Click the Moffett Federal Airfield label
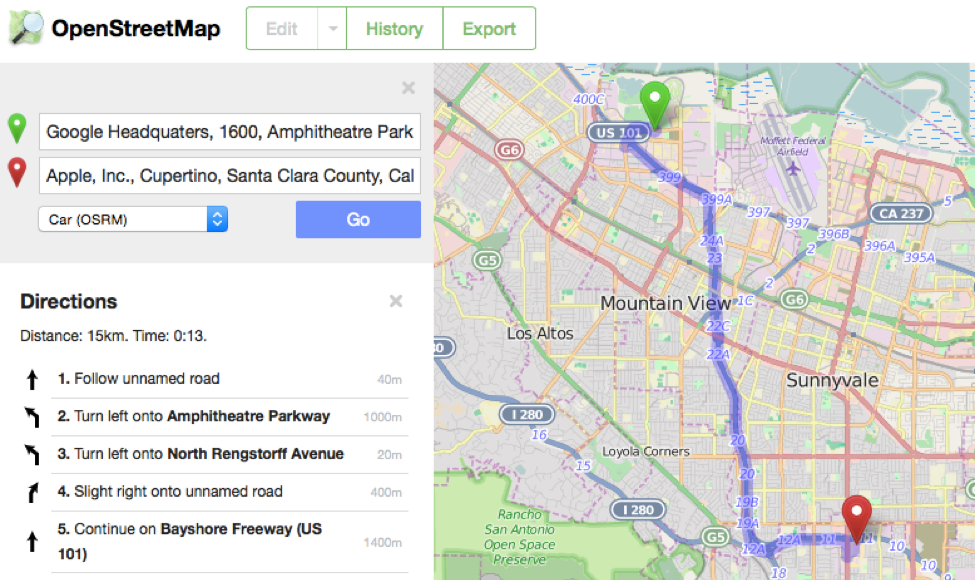The image size is (975, 580). click(793, 145)
